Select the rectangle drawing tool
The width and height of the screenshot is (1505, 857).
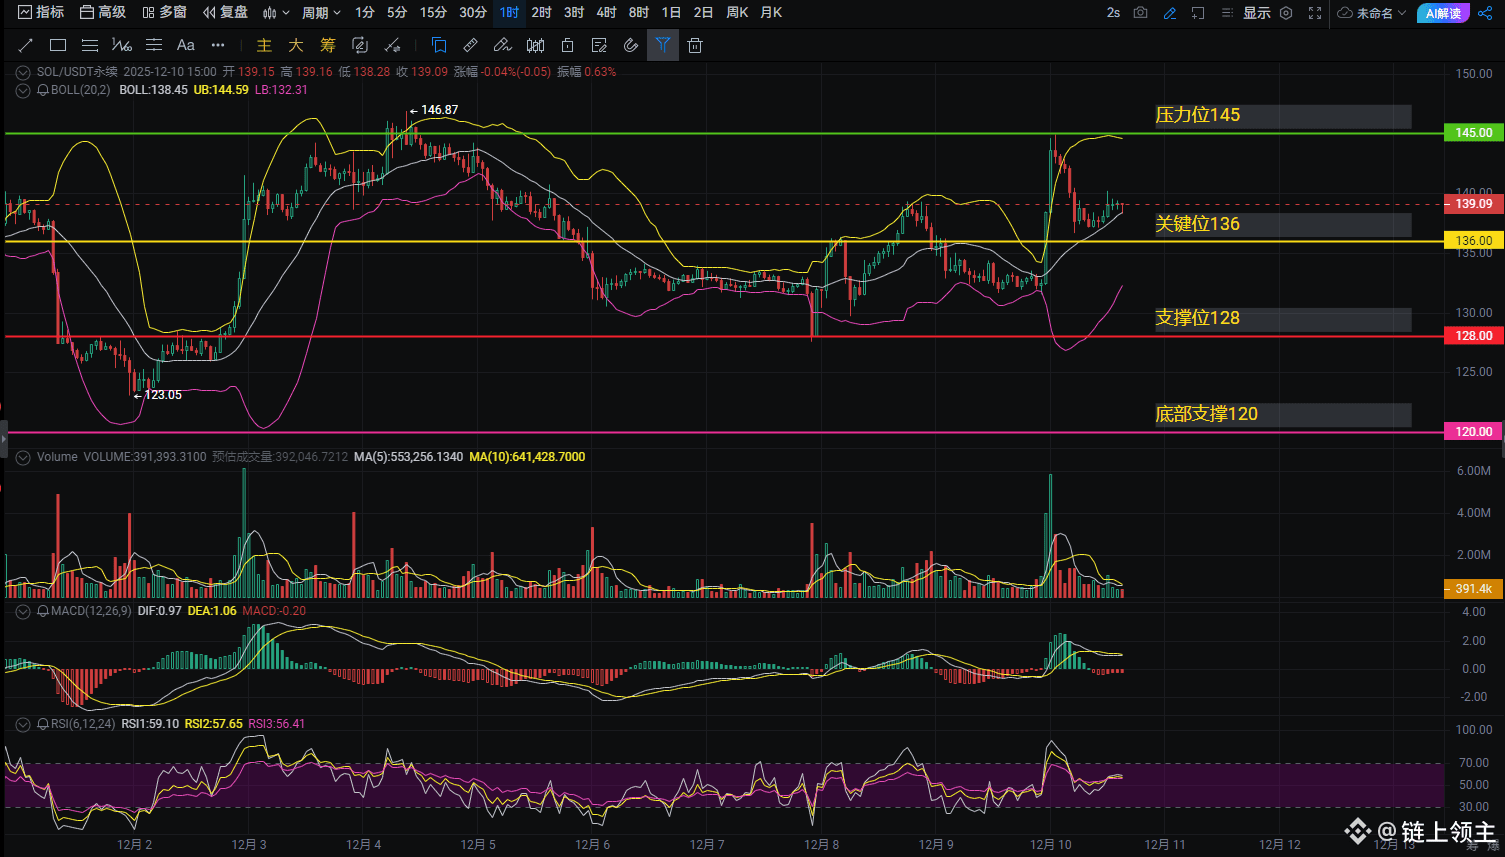coord(58,45)
